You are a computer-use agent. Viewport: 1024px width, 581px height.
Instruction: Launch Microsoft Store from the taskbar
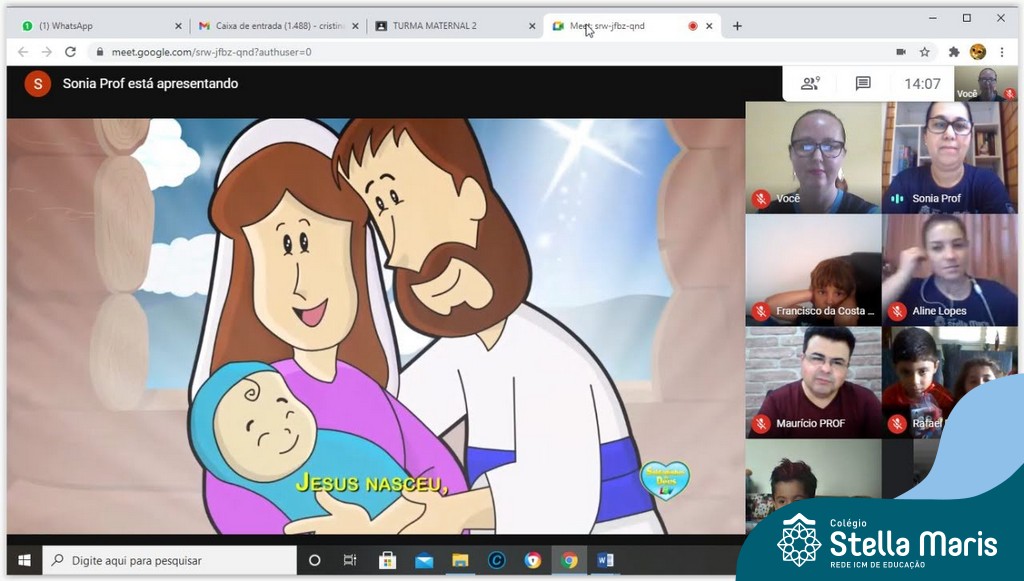click(x=388, y=560)
